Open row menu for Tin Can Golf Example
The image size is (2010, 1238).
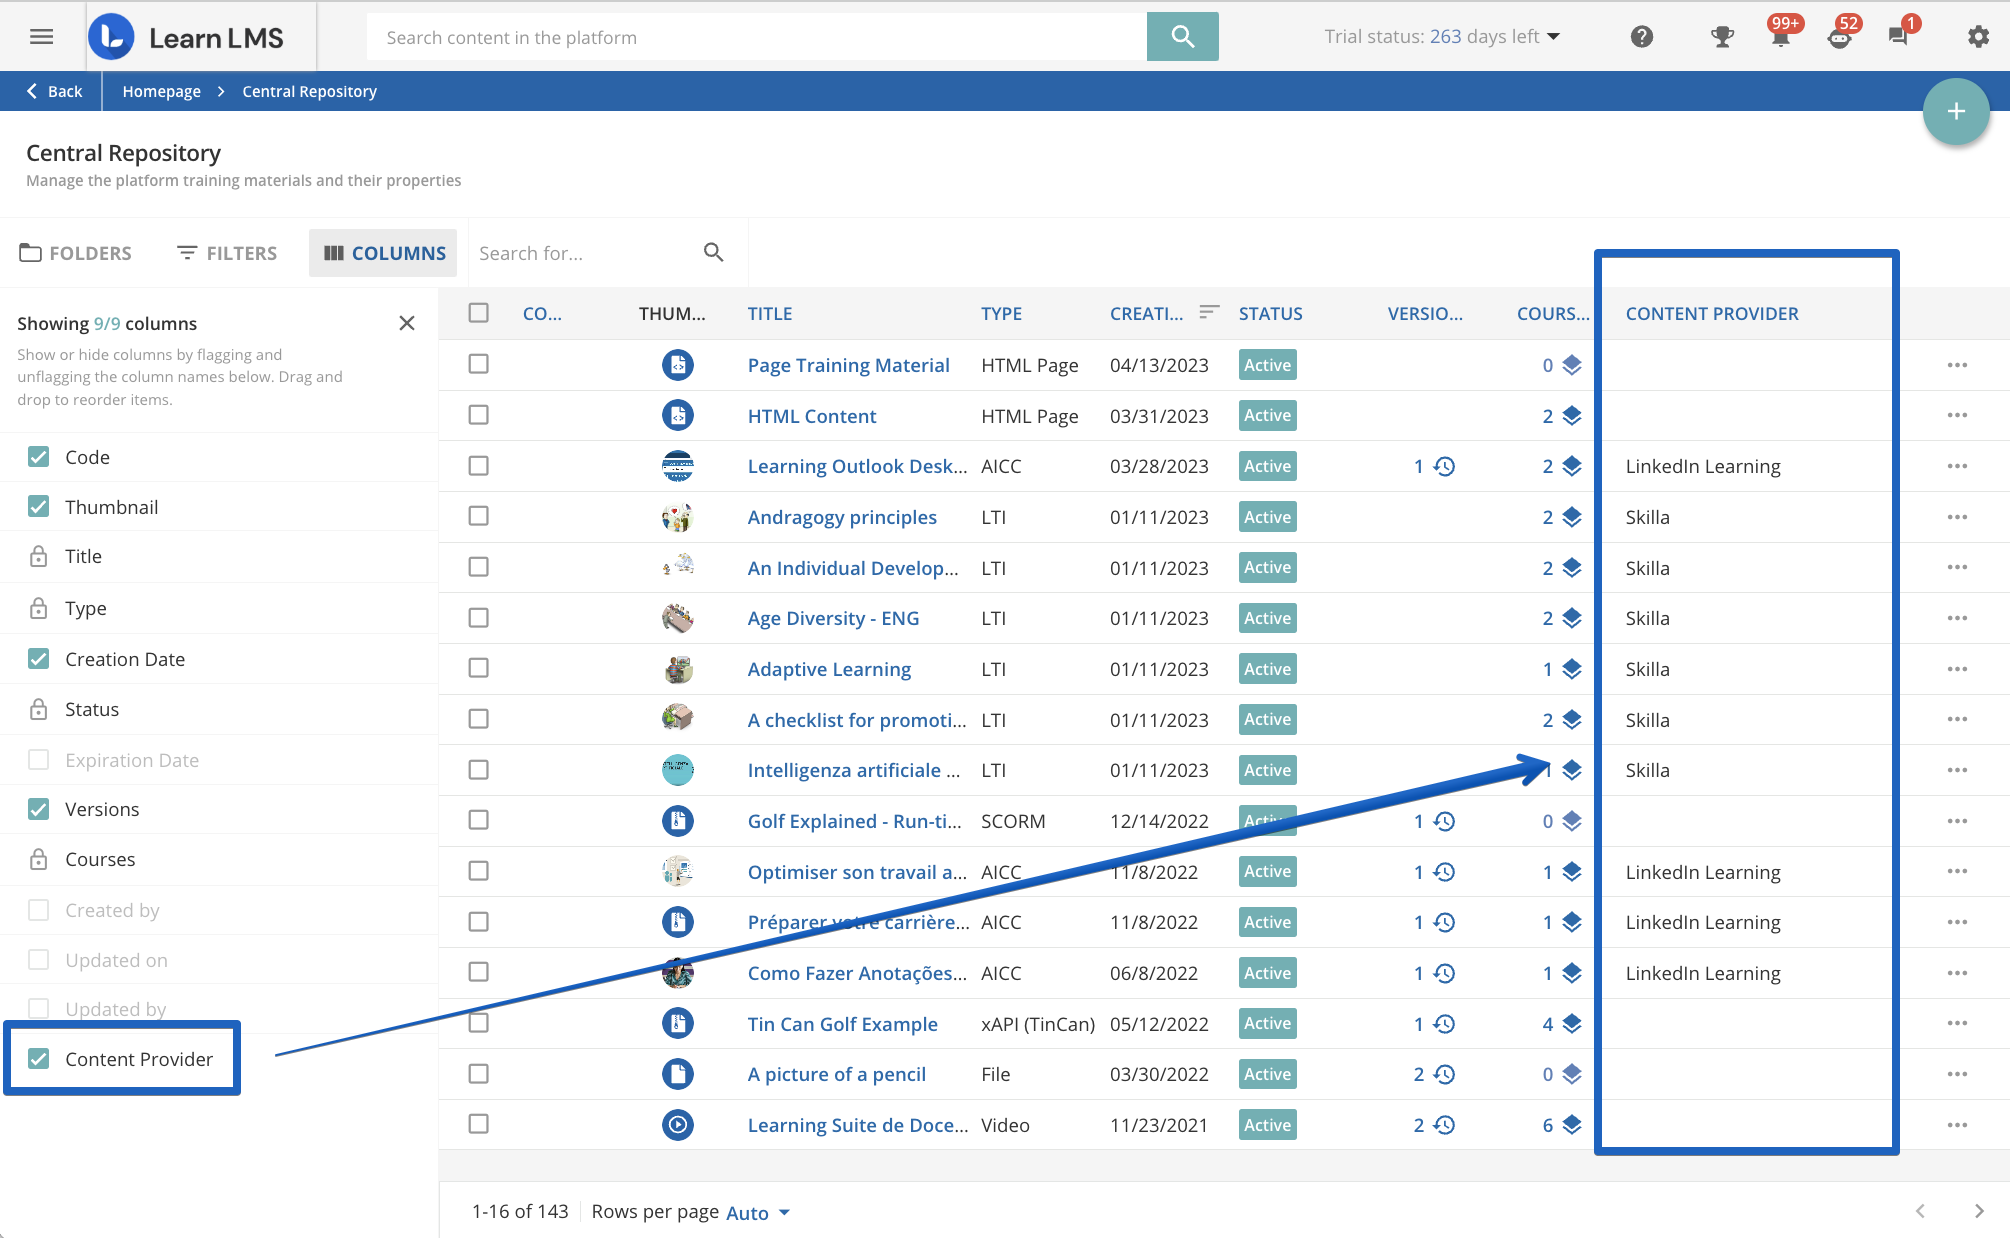[x=1957, y=1023]
